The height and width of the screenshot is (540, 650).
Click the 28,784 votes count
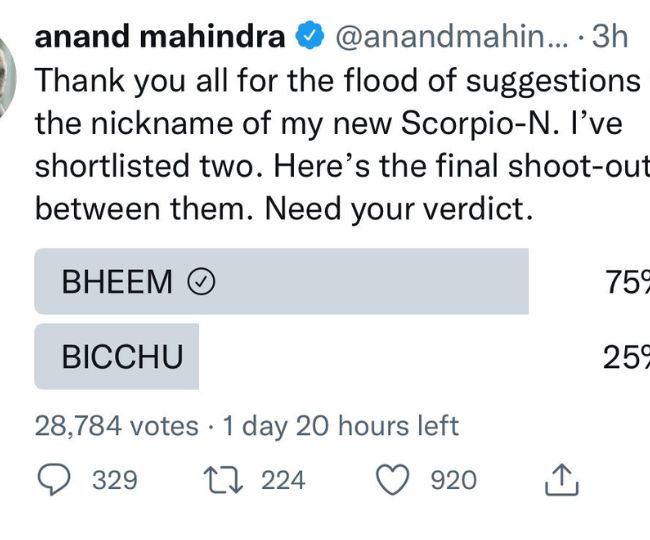click(x=116, y=426)
